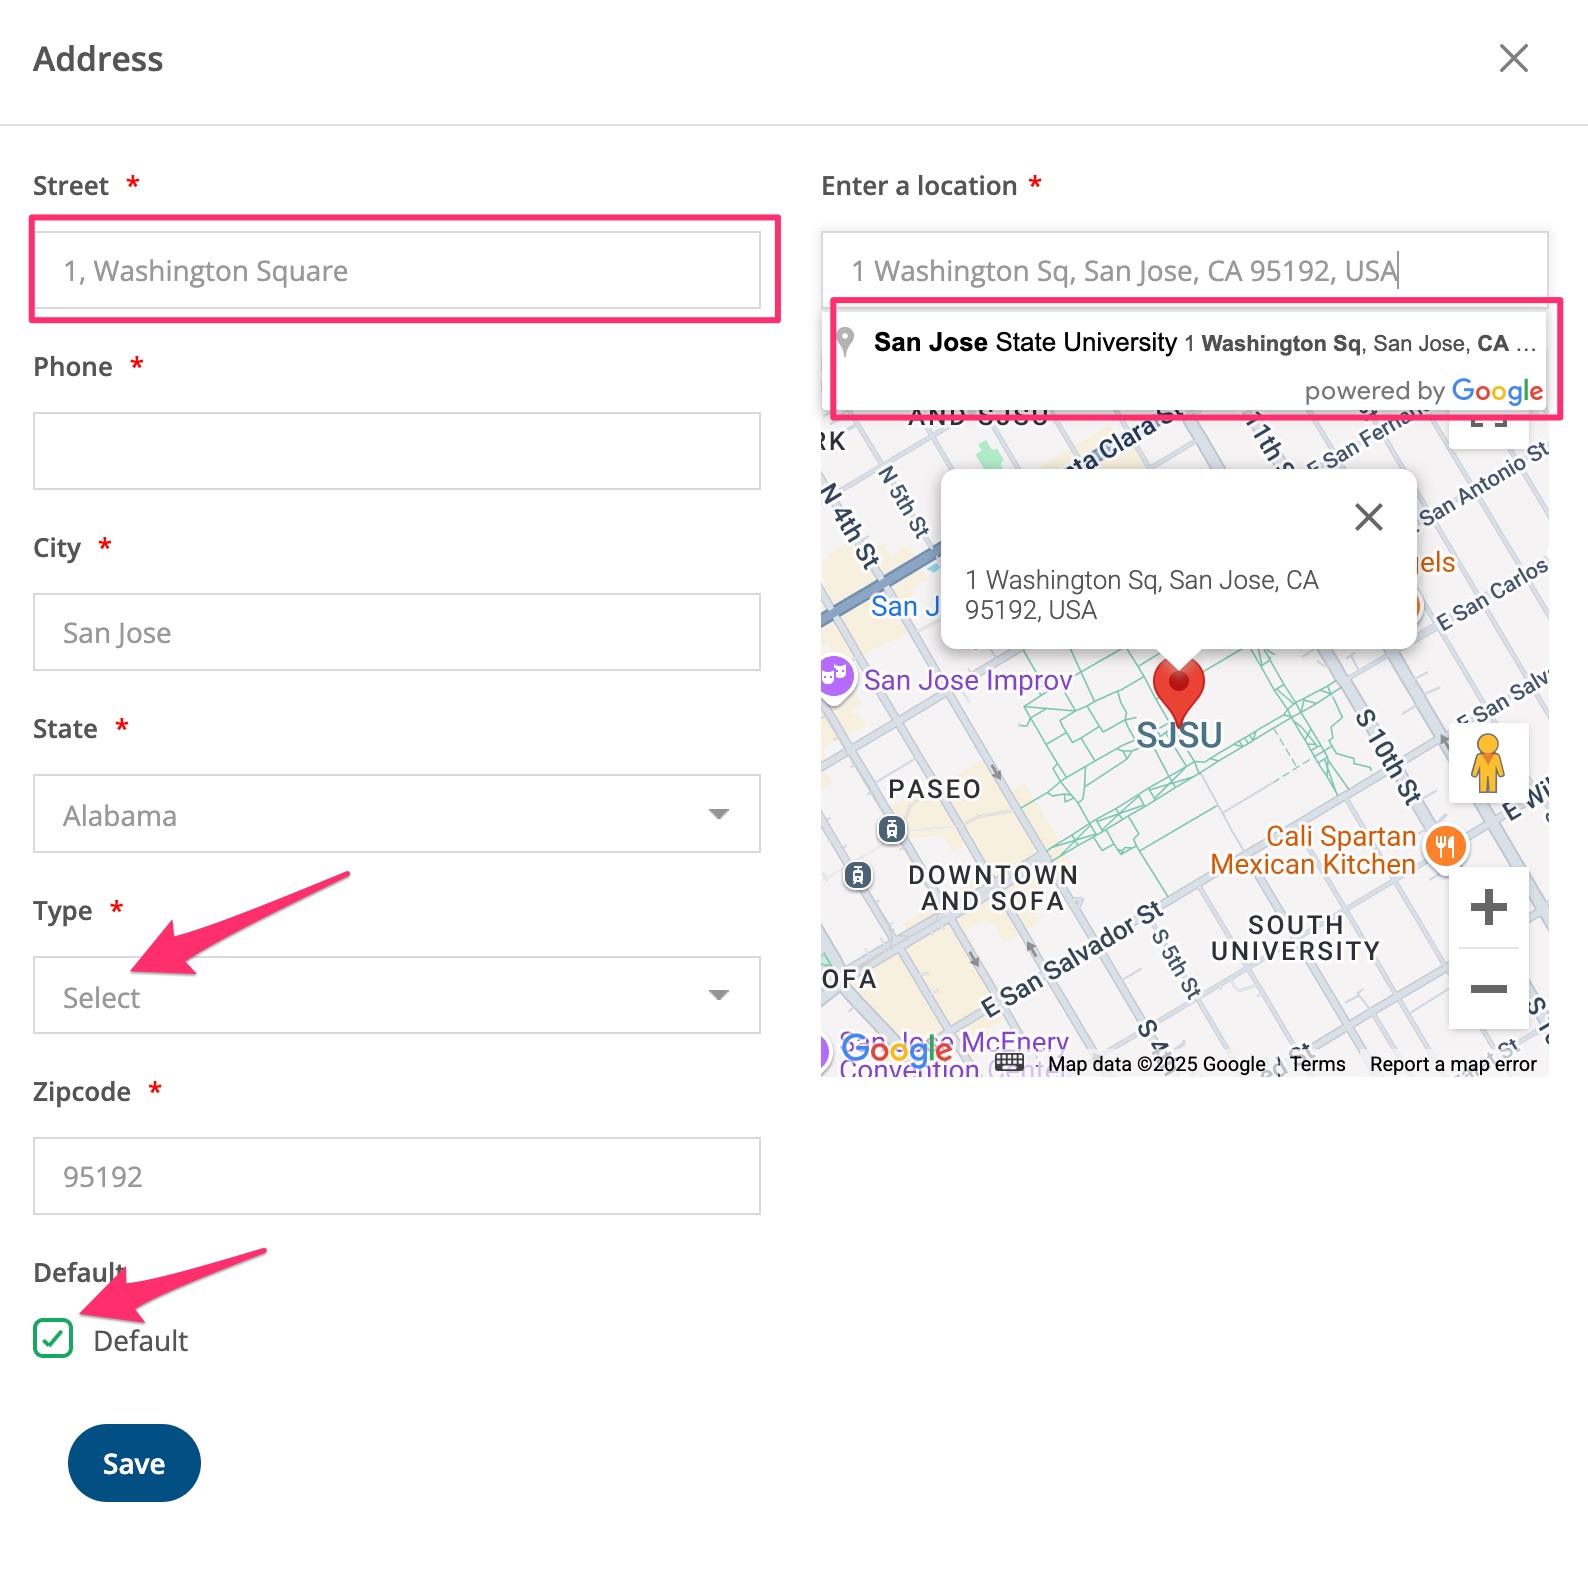Zoom in on the map
The height and width of the screenshot is (1582, 1588).
click(1488, 907)
